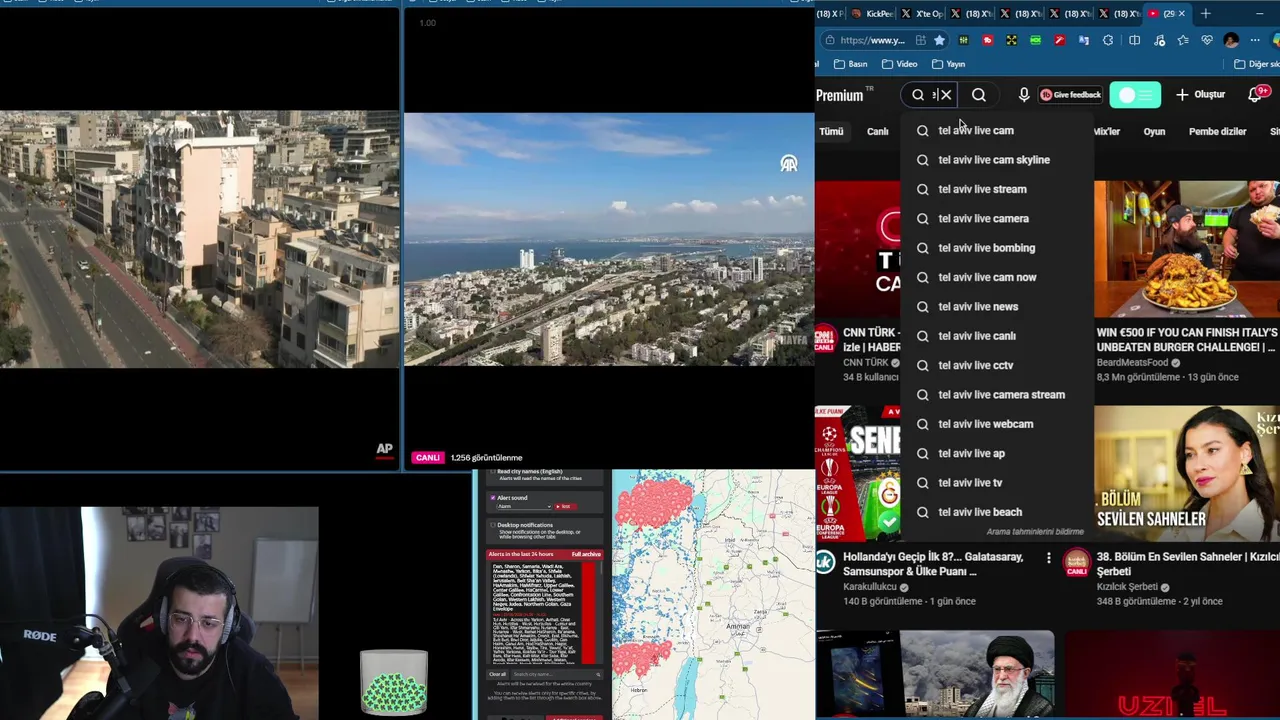Click the Test alert sound button
Screen dimensions: 1280x720
[x=565, y=506]
